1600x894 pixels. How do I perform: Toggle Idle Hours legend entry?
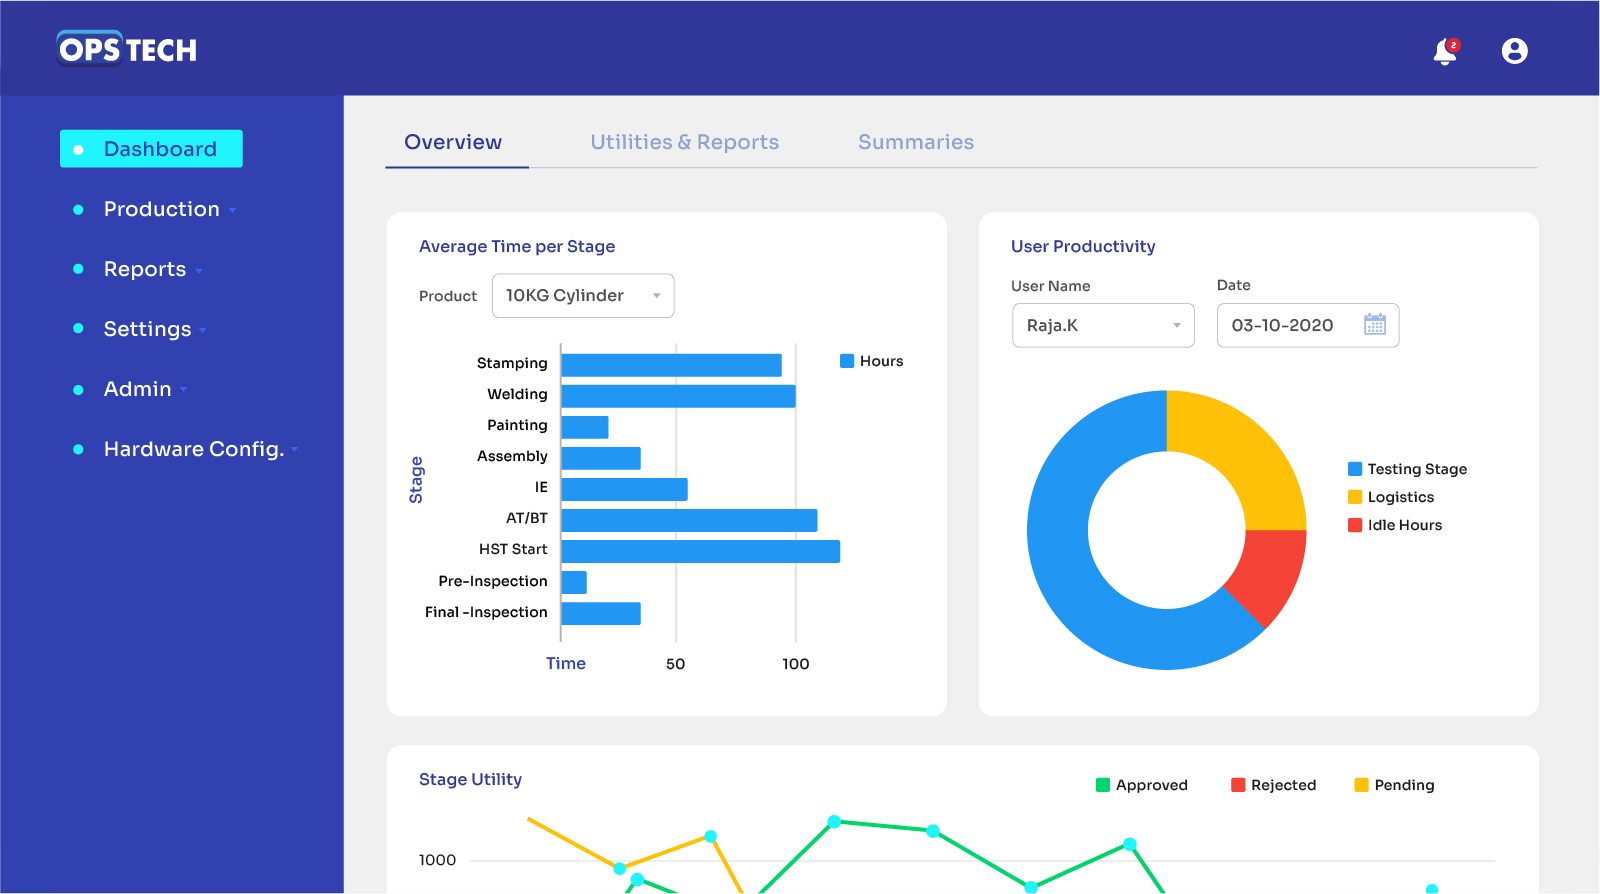(1394, 525)
